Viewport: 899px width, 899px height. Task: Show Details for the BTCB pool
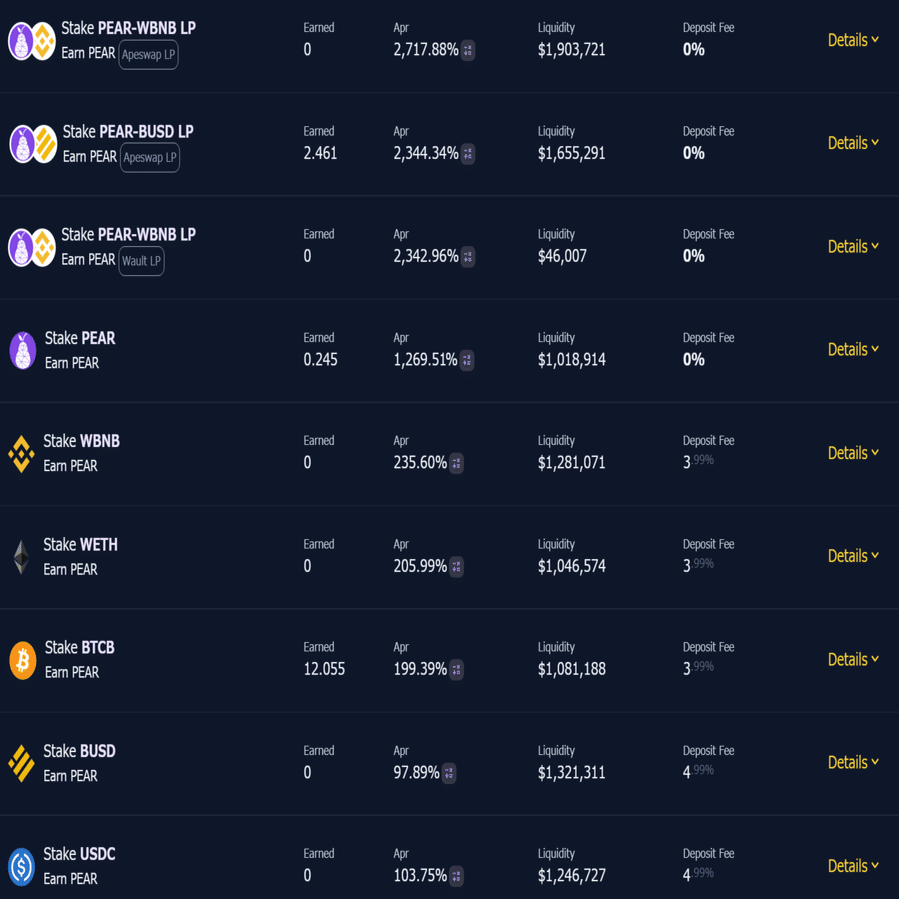[853, 659]
